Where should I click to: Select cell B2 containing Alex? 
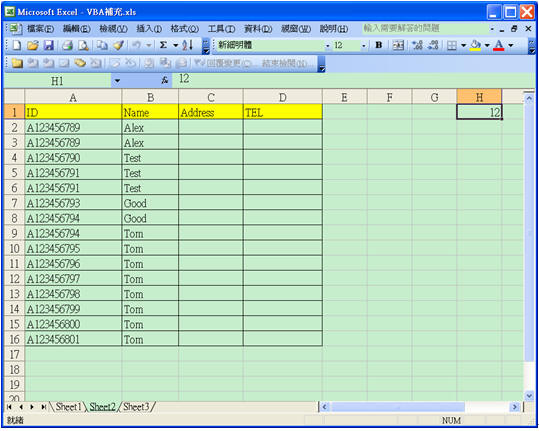pos(150,128)
